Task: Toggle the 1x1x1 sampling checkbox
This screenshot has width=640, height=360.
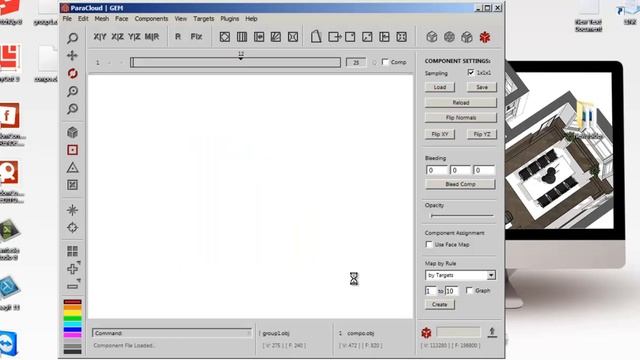Action: 471,73
